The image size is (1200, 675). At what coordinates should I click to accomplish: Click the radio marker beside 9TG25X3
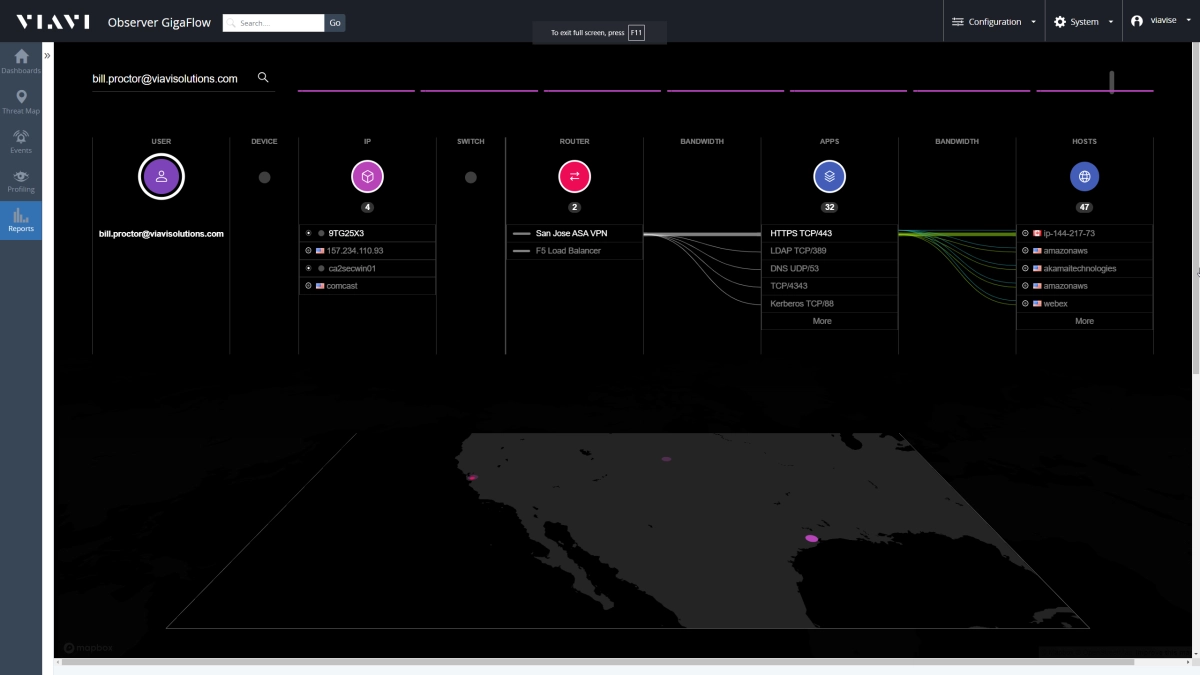pyautogui.click(x=309, y=233)
